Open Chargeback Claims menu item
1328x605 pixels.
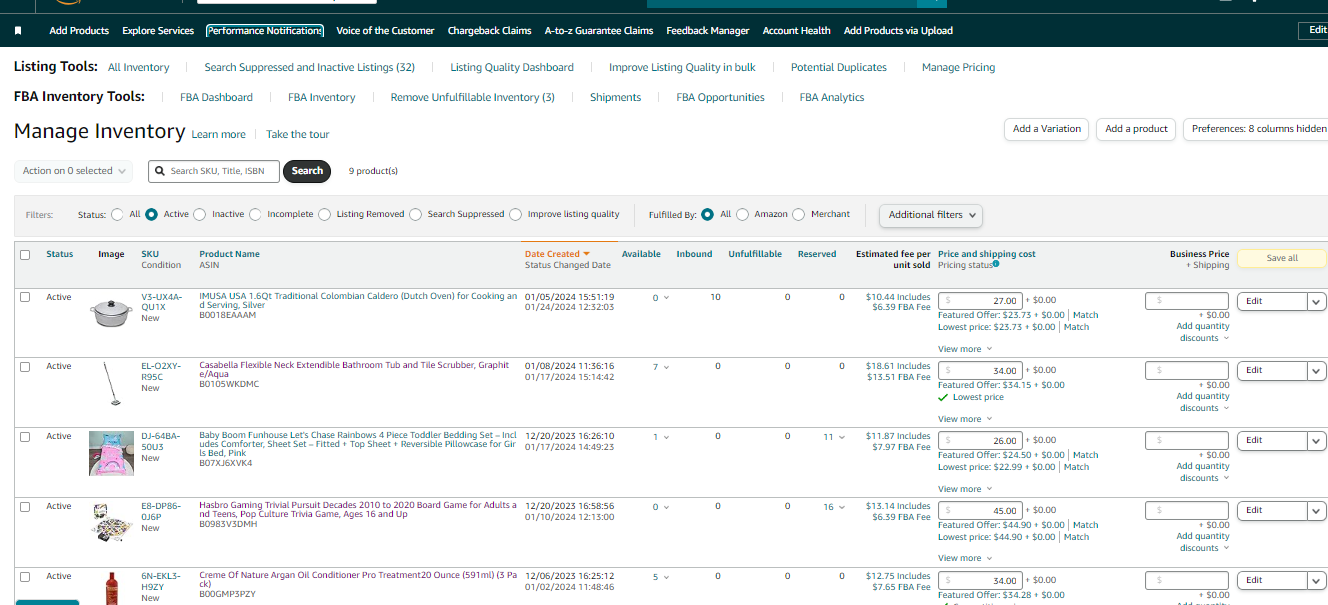tap(490, 31)
